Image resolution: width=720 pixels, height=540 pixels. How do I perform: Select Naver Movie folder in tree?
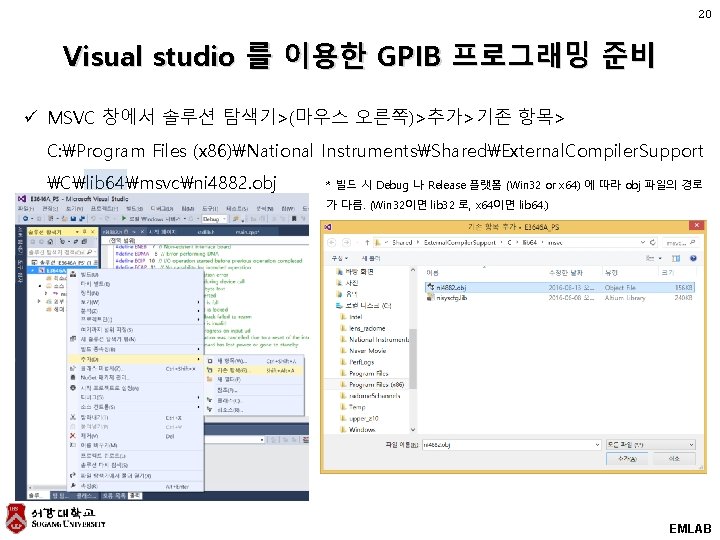coord(363,351)
